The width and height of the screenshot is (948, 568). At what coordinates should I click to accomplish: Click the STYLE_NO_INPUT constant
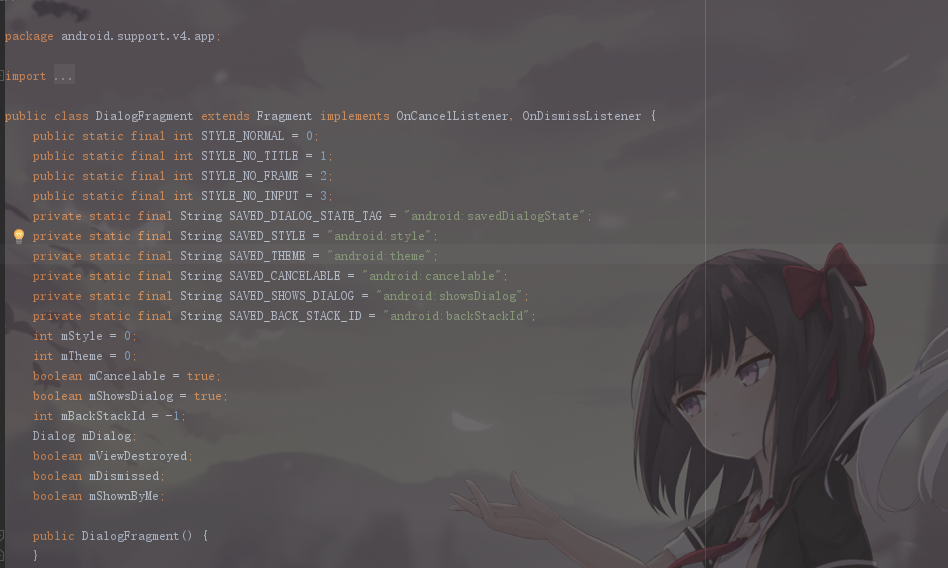tap(250, 196)
